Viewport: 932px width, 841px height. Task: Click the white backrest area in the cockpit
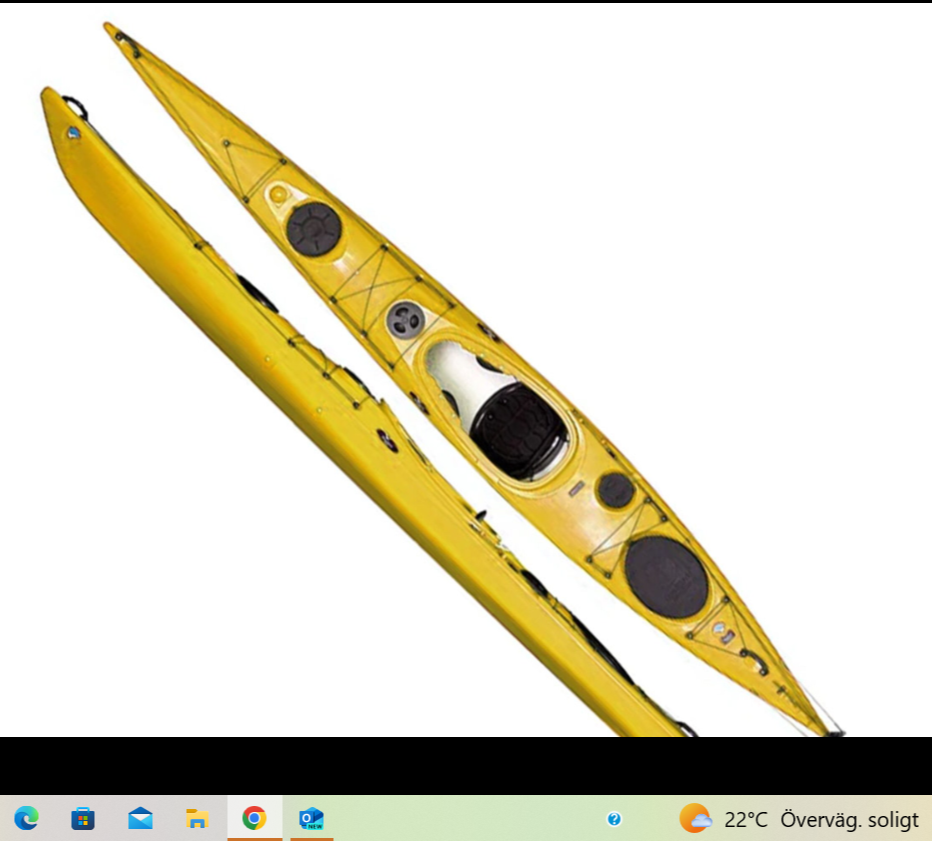(x=460, y=372)
